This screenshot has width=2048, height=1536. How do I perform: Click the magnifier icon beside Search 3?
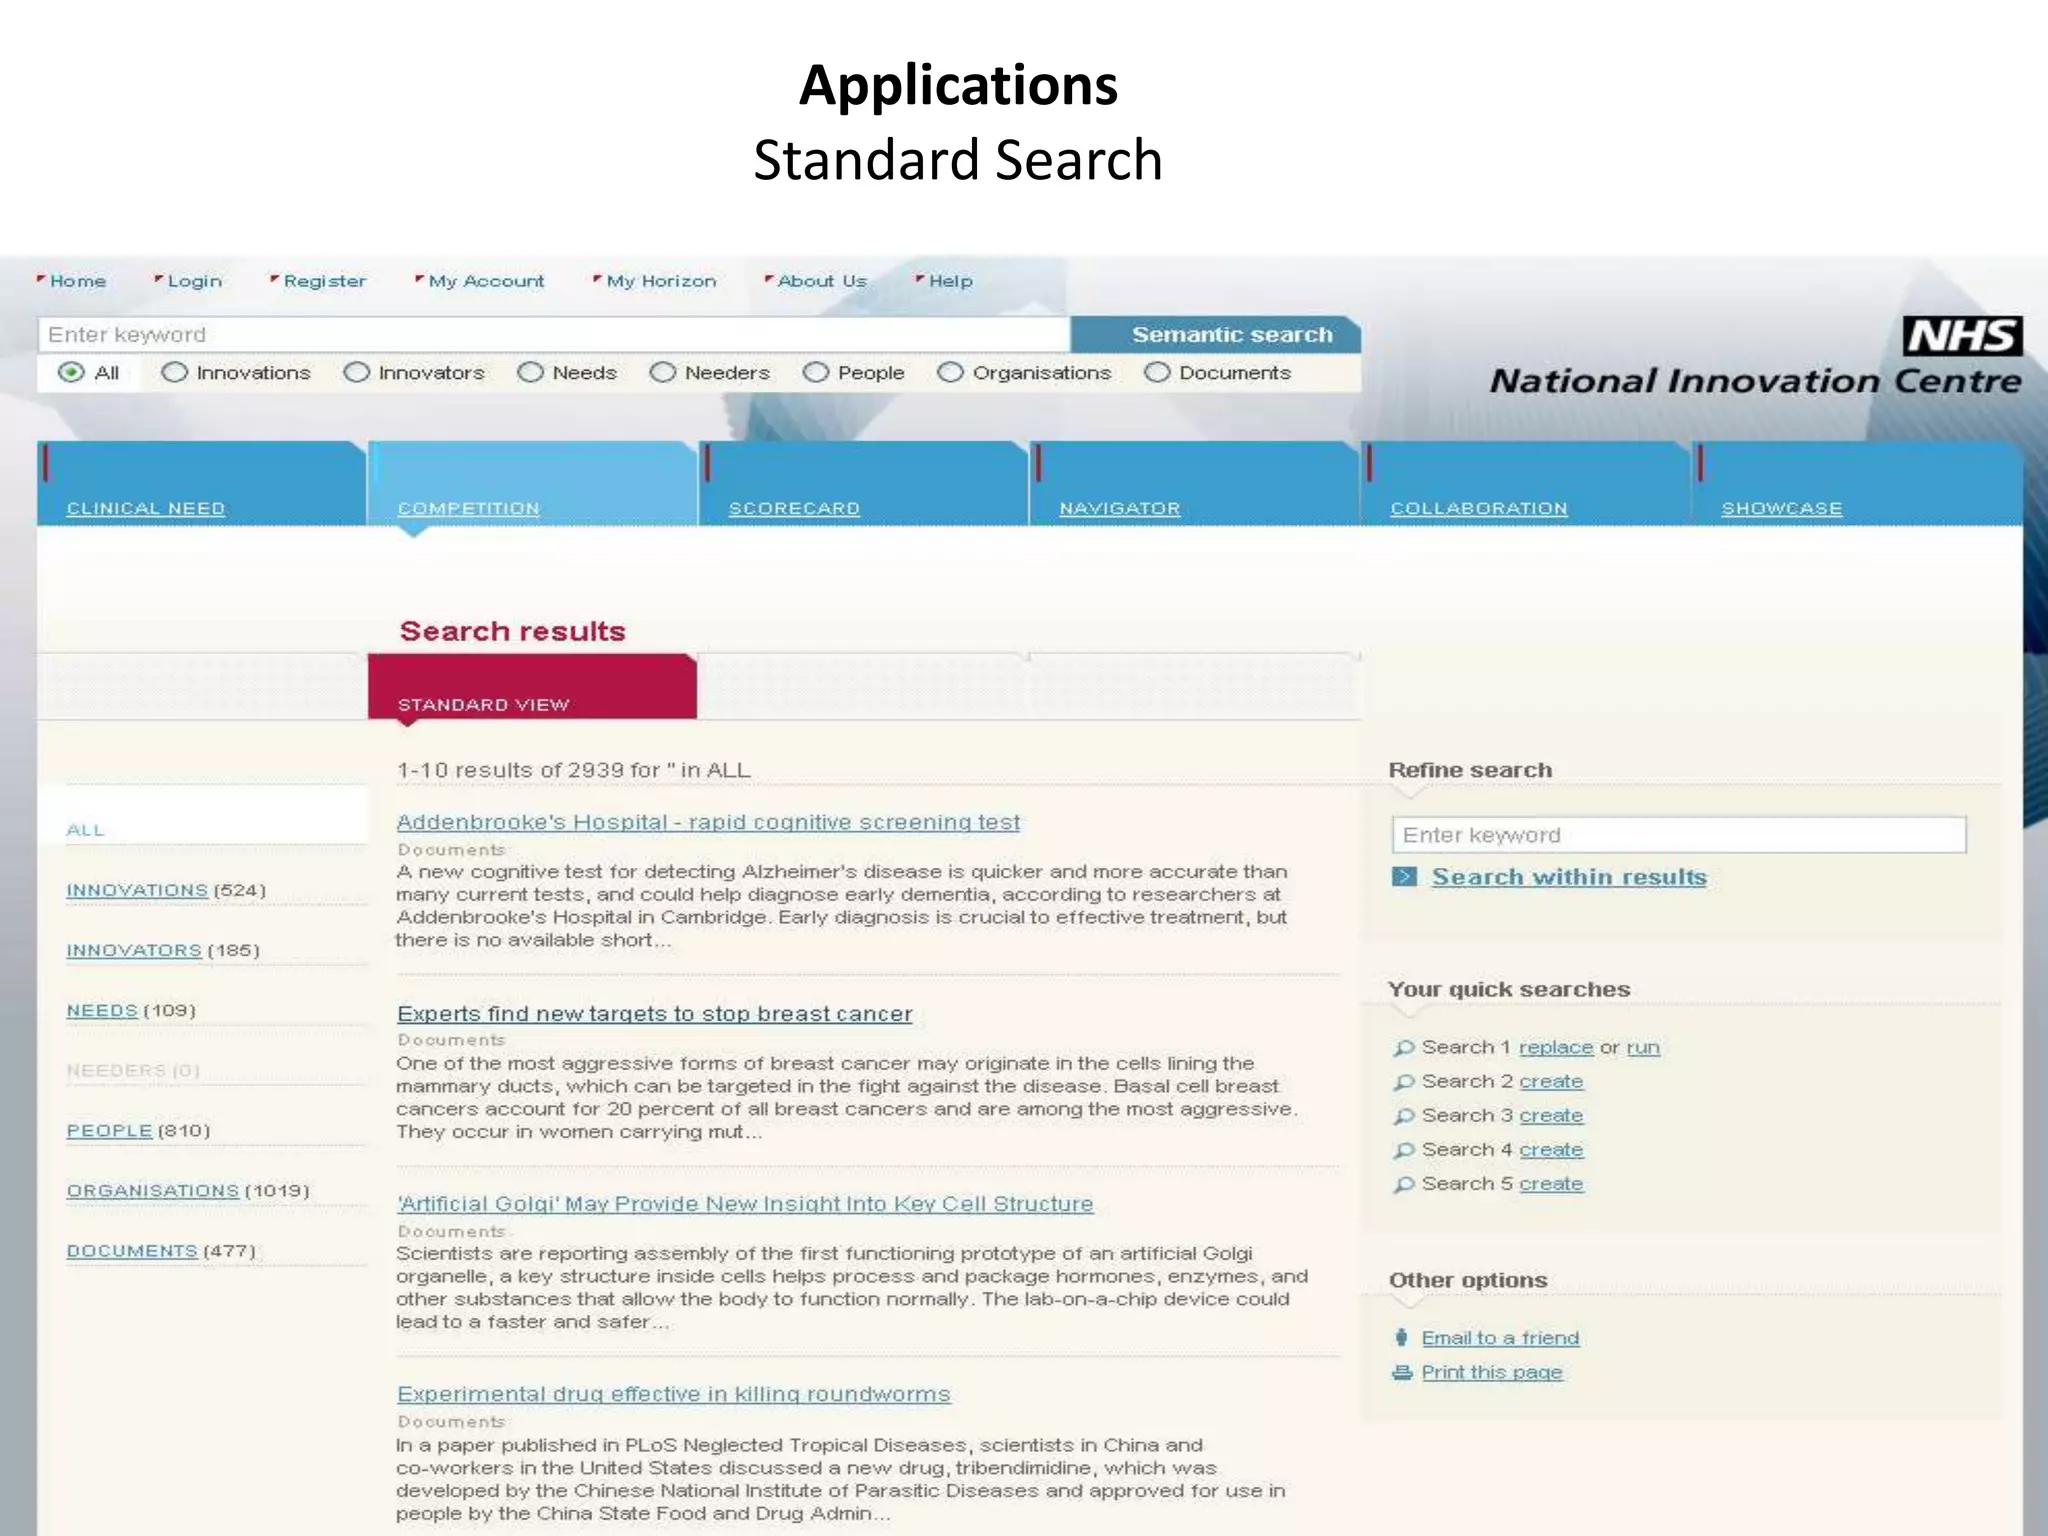(1404, 1116)
